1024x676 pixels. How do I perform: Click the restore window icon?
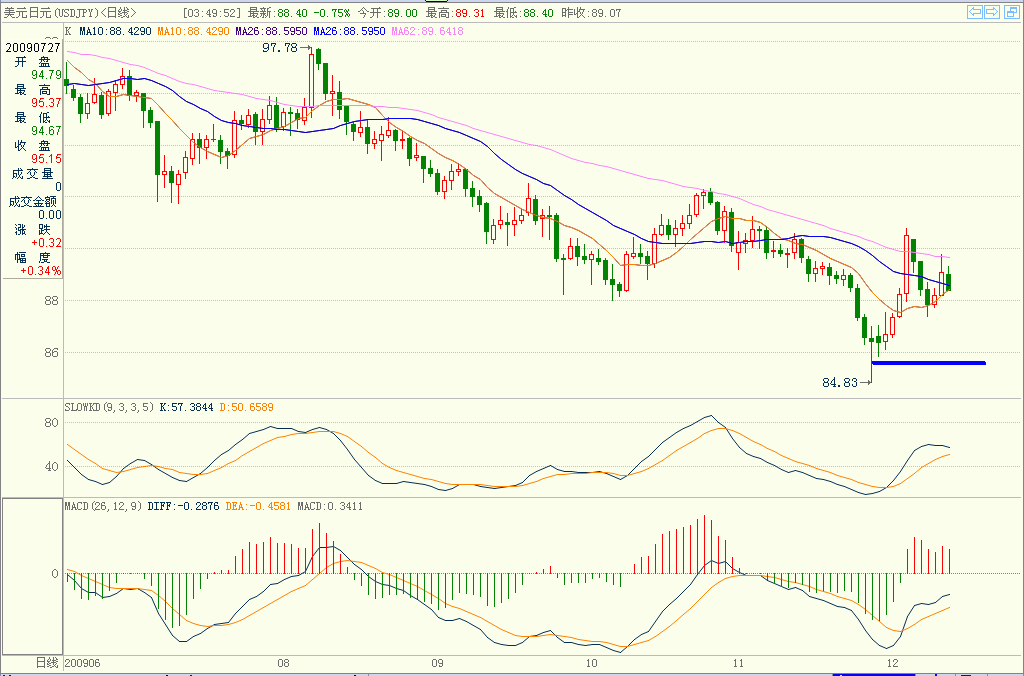(1010, 12)
